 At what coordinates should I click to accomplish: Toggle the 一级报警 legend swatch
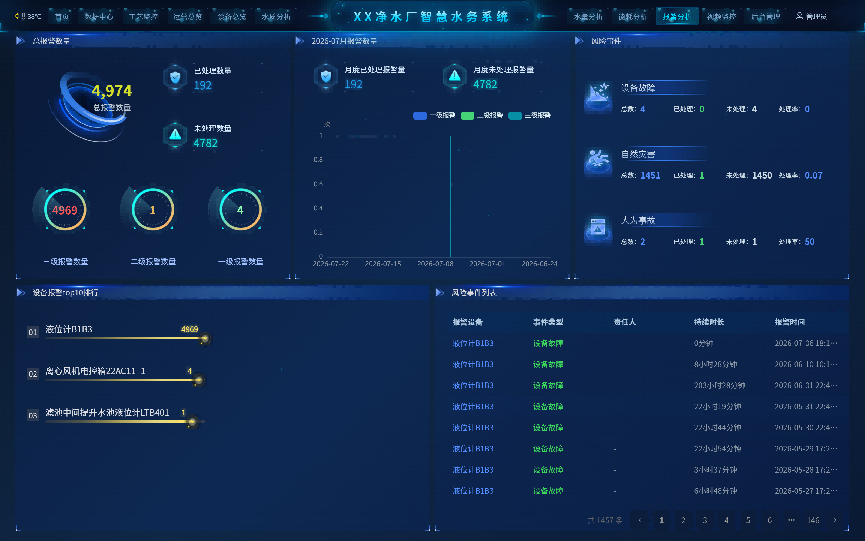tap(420, 115)
